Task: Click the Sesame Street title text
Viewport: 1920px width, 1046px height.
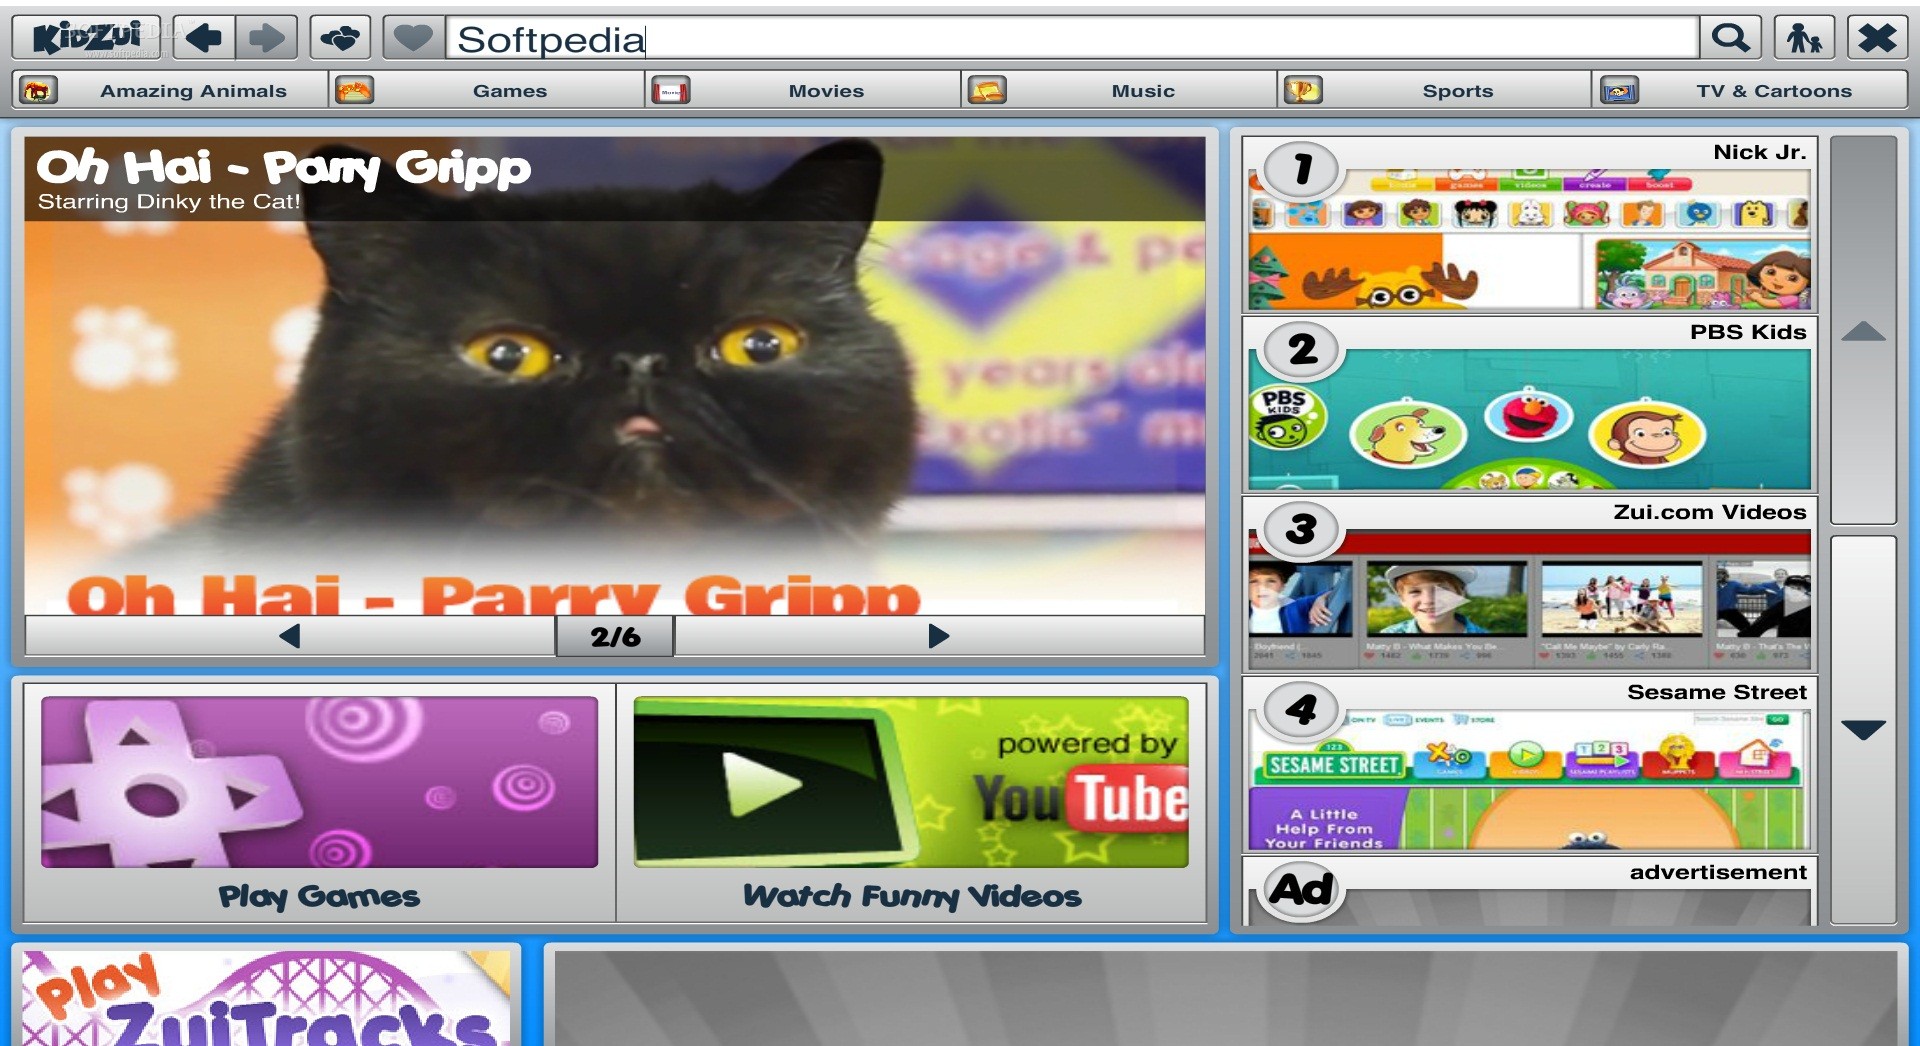Action: (x=1717, y=692)
